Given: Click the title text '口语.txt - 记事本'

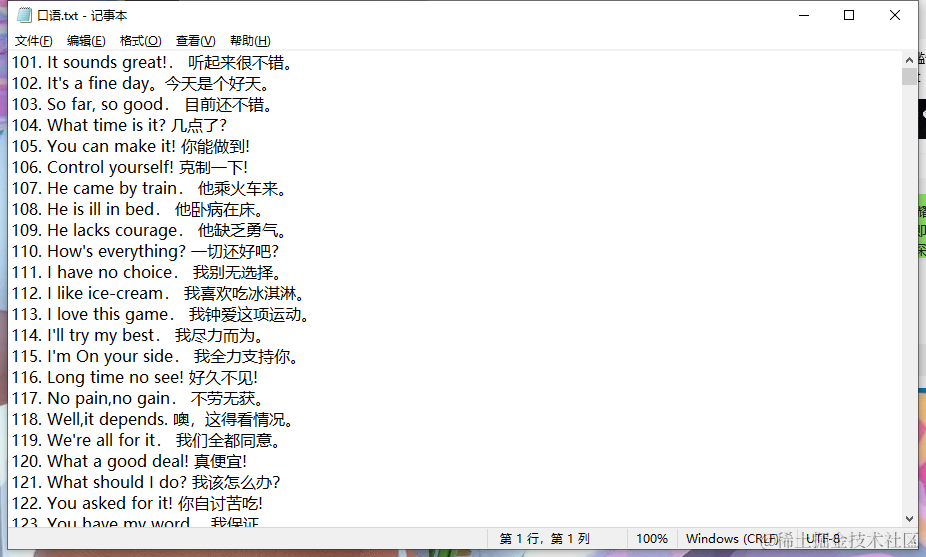Looking at the screenshot, I should point(82,15).
